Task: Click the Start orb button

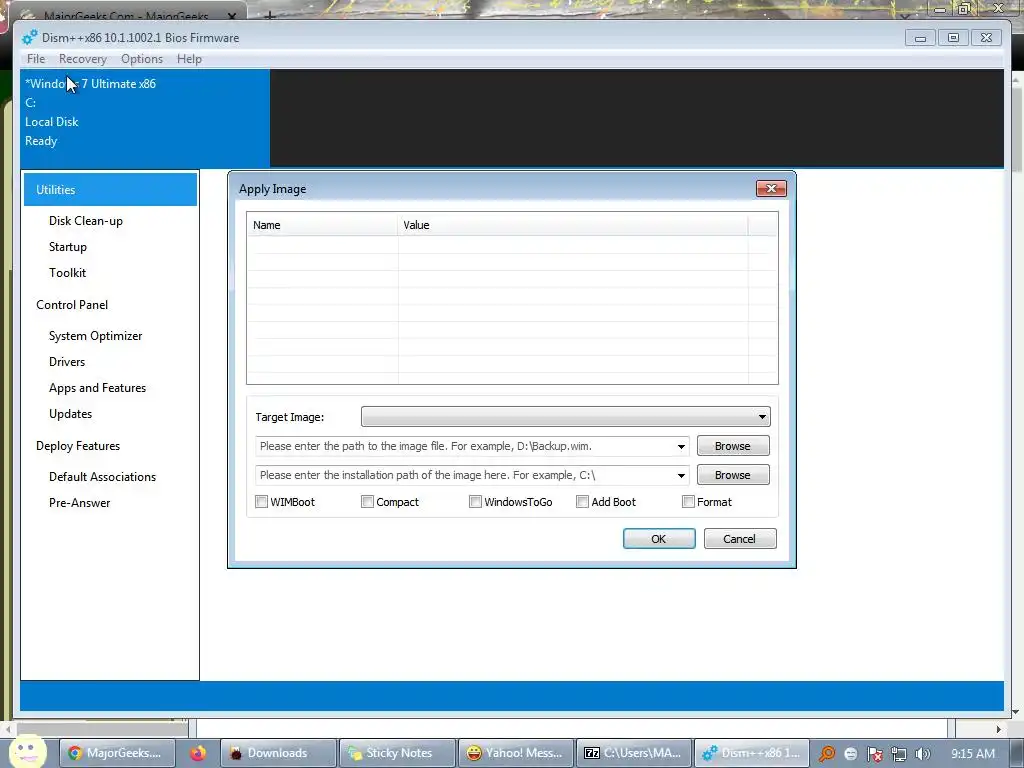Action: 27,751
